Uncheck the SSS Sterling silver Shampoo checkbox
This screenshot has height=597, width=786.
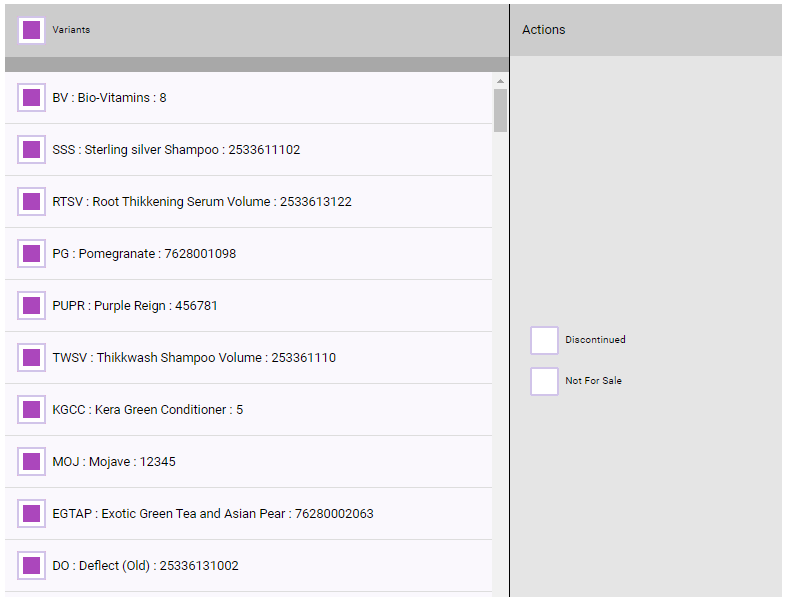(31, 150)
